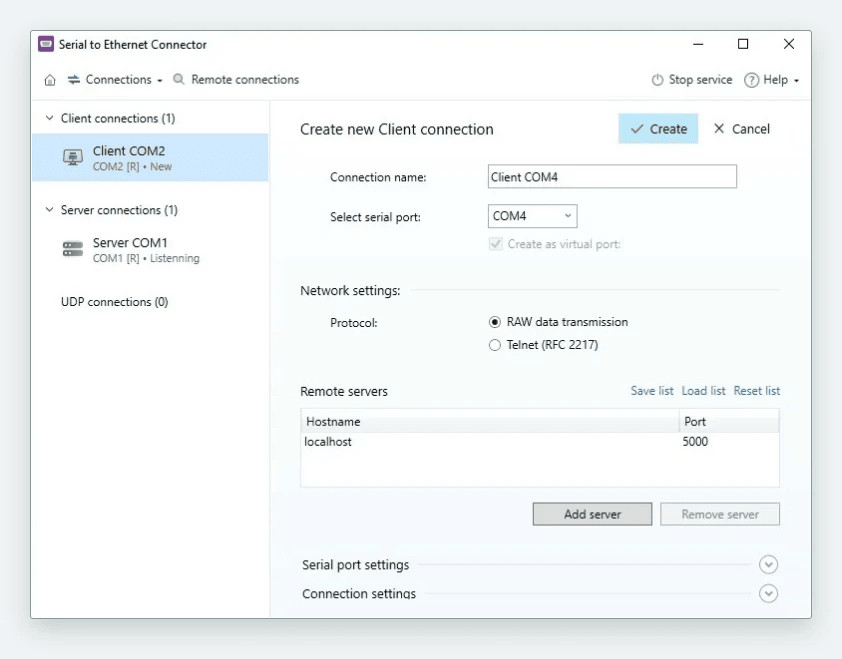Click the home icon in toolbar
842x659 pixels.
[50, 80]
